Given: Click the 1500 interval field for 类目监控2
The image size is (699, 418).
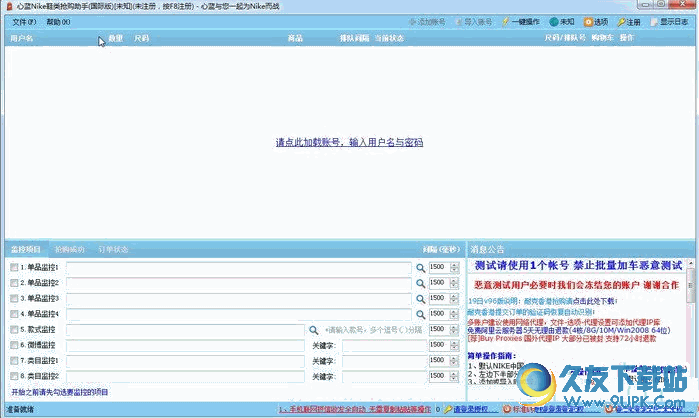Looking at the screenshot, I should (440, 376).
